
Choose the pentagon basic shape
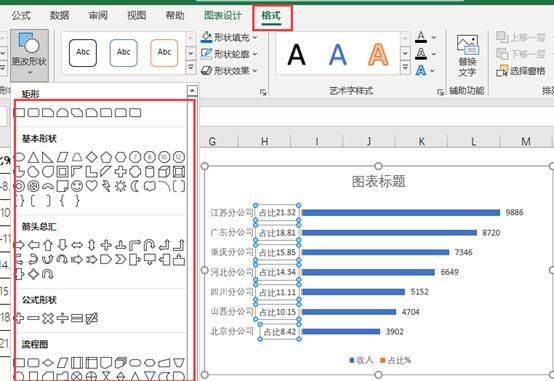(x=106, y=157)
